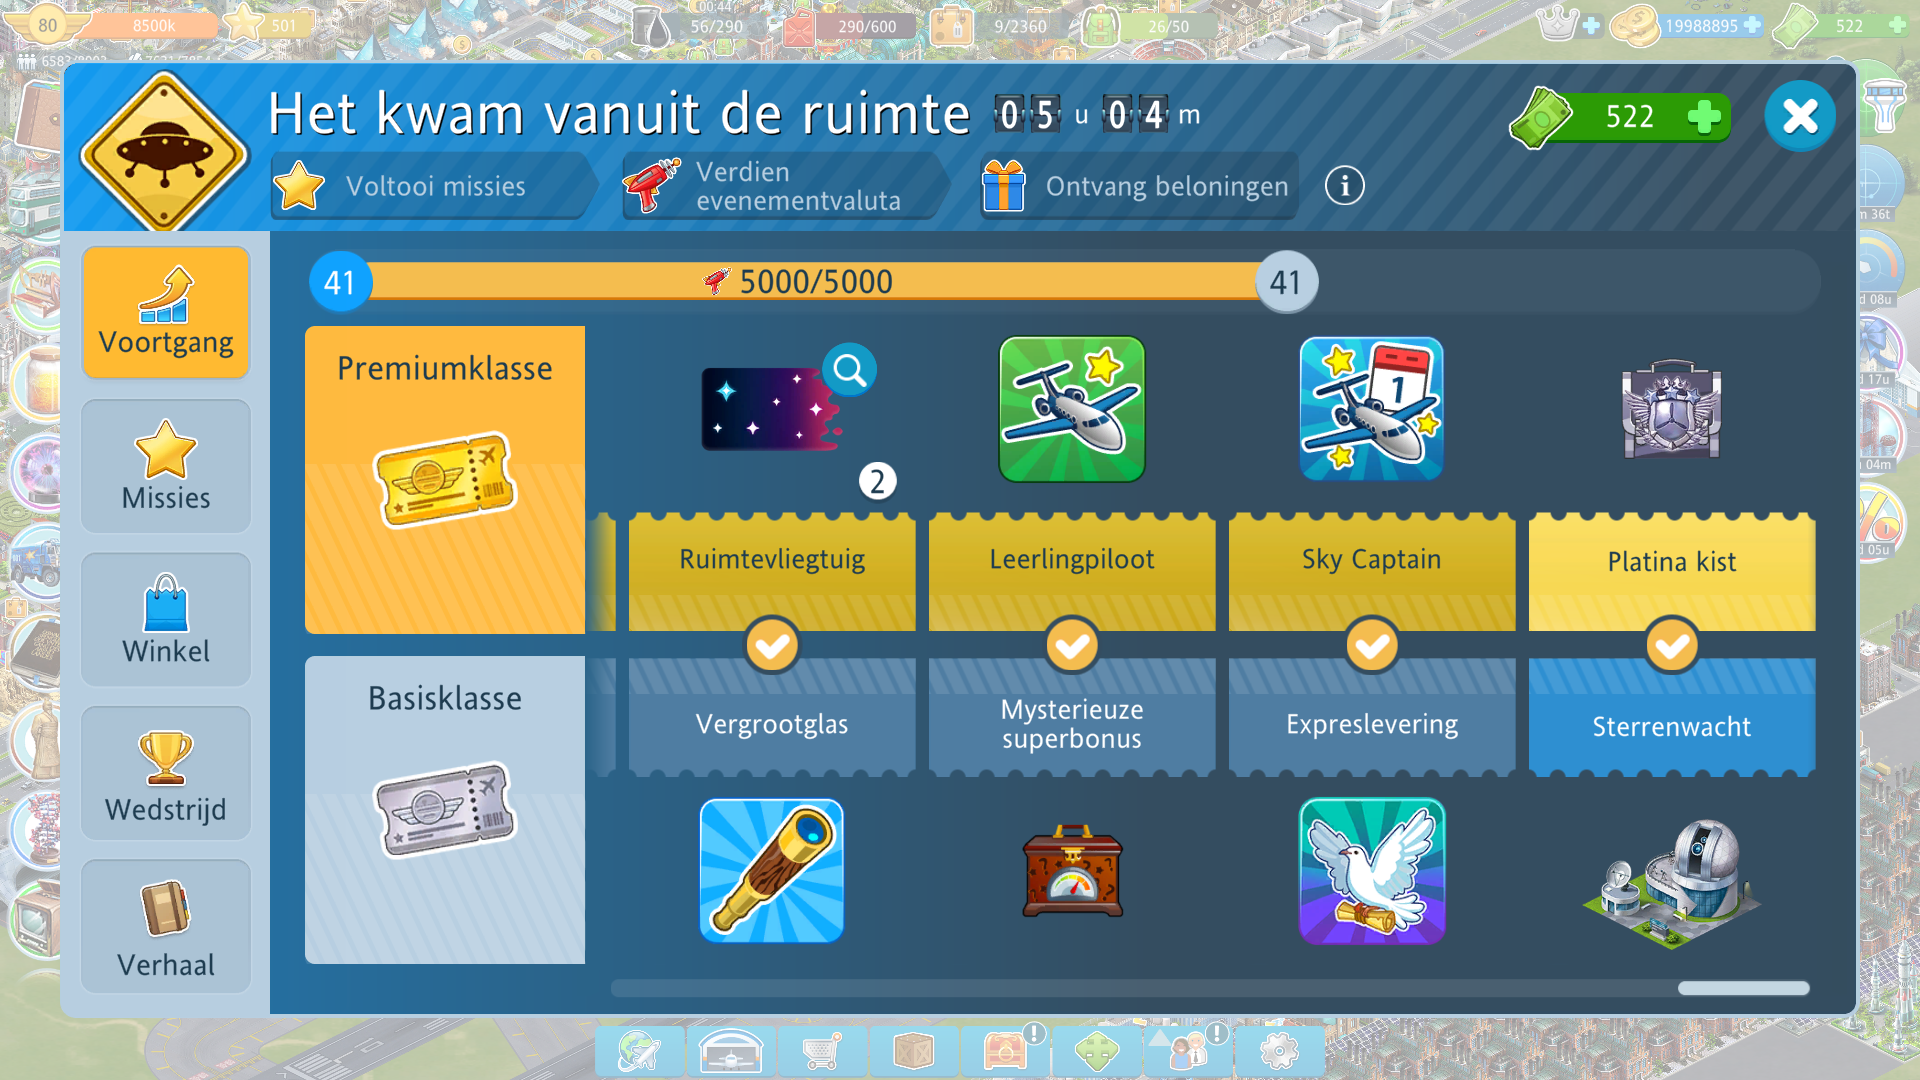This screenshot has width=1920, height=1080.
Task: Click the UFO event emblem
Action: pos(164,153)
